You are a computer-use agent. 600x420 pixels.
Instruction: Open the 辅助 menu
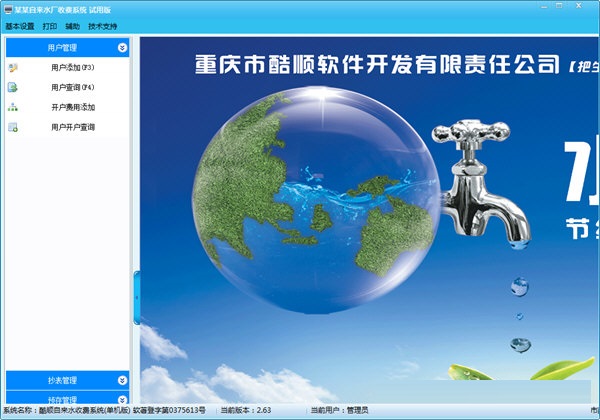point(72,26)
